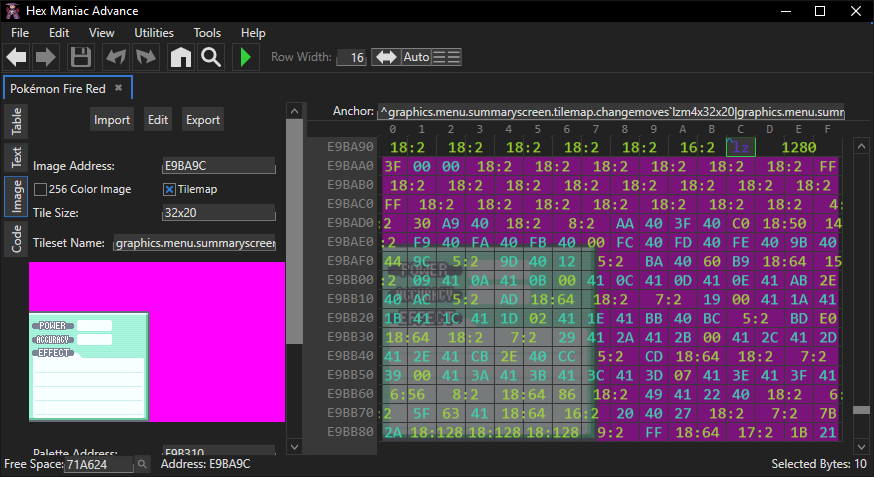Open search with the magnifying glass icon
The width and height of the screenshot is (874, 477).
[211, 57]
